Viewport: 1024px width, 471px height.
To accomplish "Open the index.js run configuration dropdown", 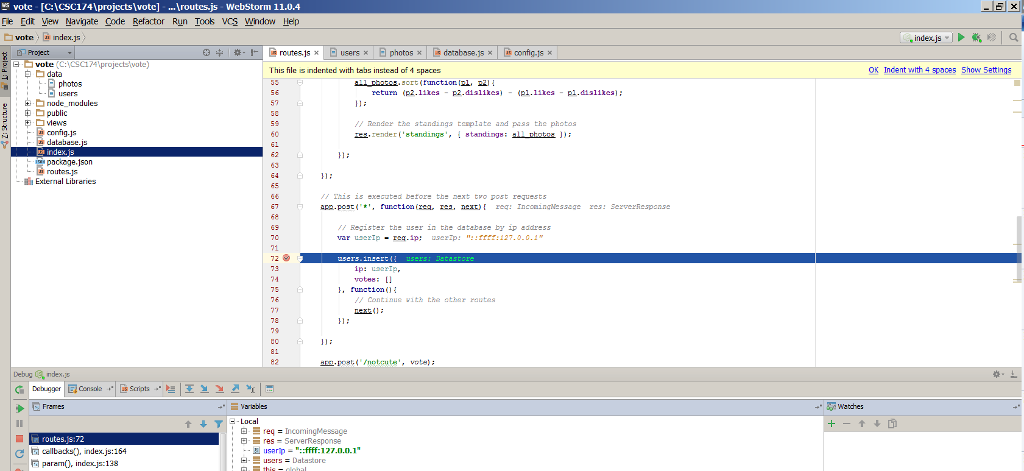I will 926,37.
